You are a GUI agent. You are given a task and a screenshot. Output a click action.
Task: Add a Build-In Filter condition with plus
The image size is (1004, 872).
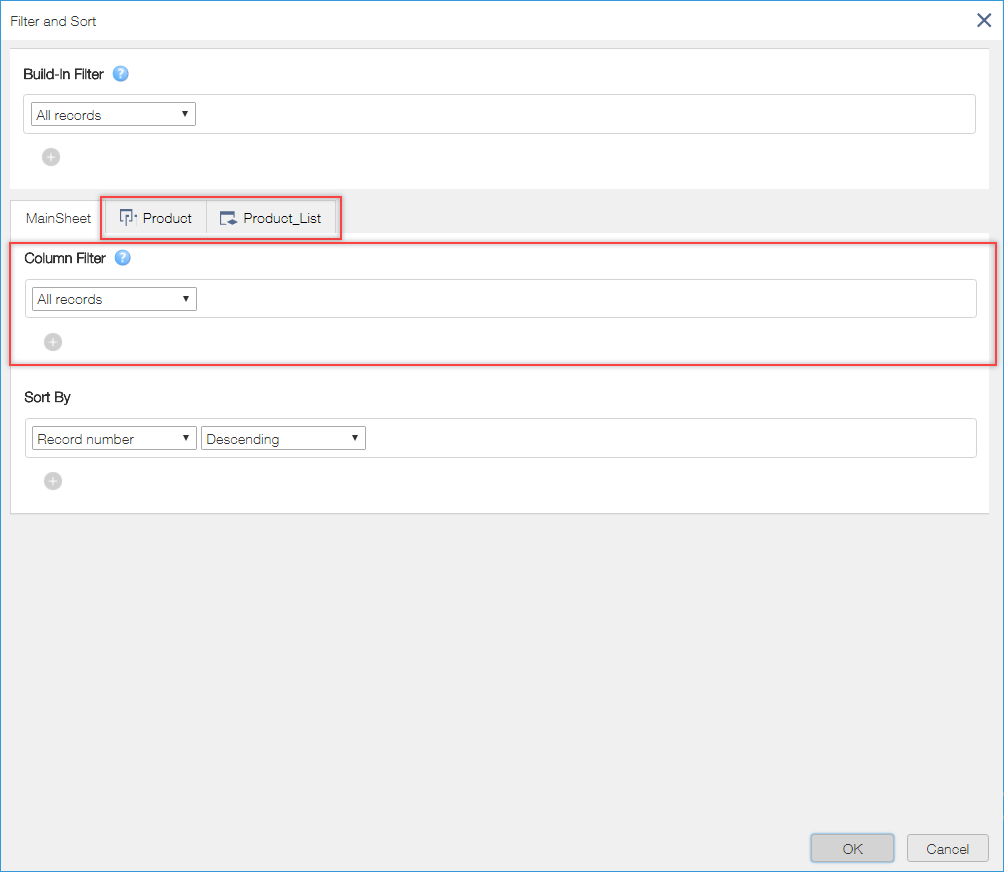51,157
